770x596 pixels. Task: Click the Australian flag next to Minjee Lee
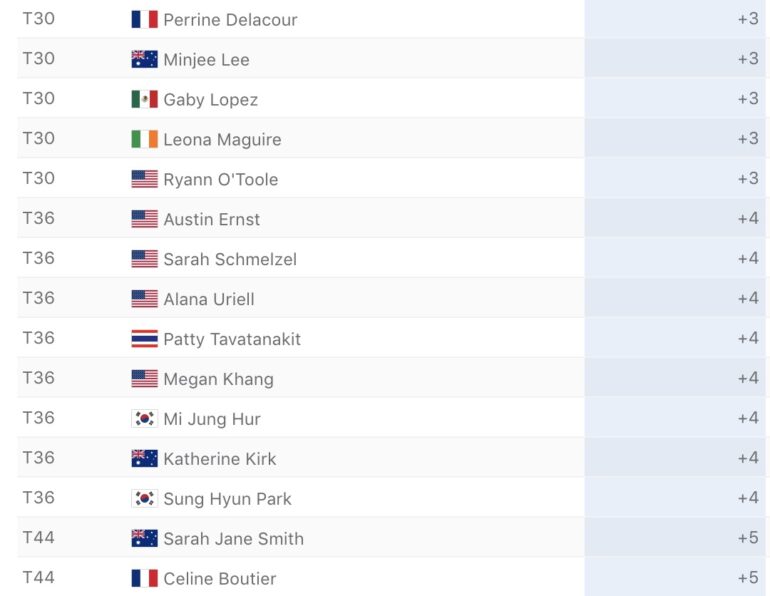tap(144, 59)
